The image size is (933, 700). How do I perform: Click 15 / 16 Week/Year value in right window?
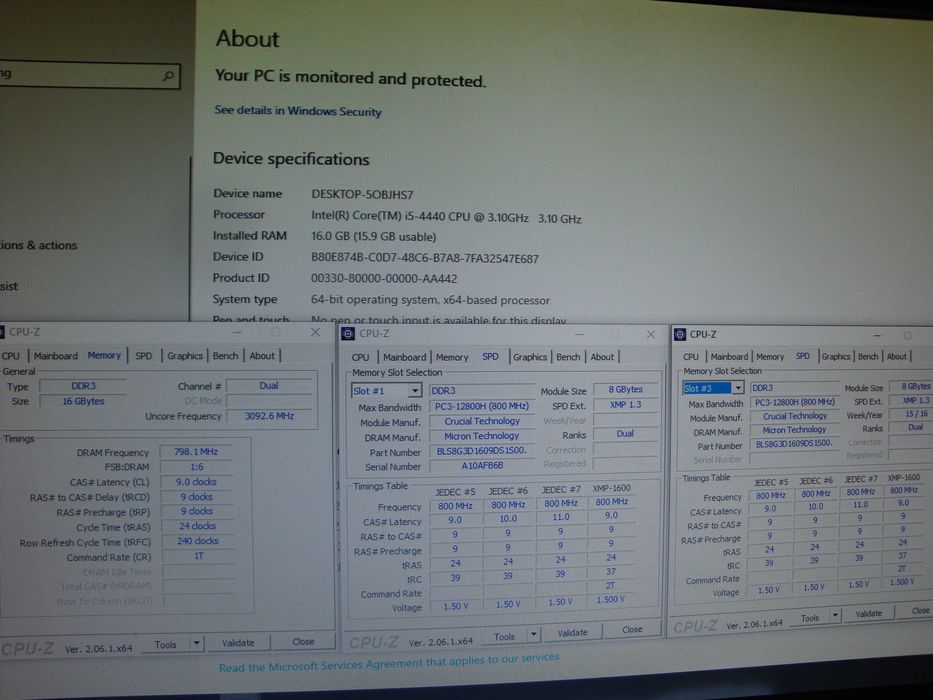[x=916, y=414]
